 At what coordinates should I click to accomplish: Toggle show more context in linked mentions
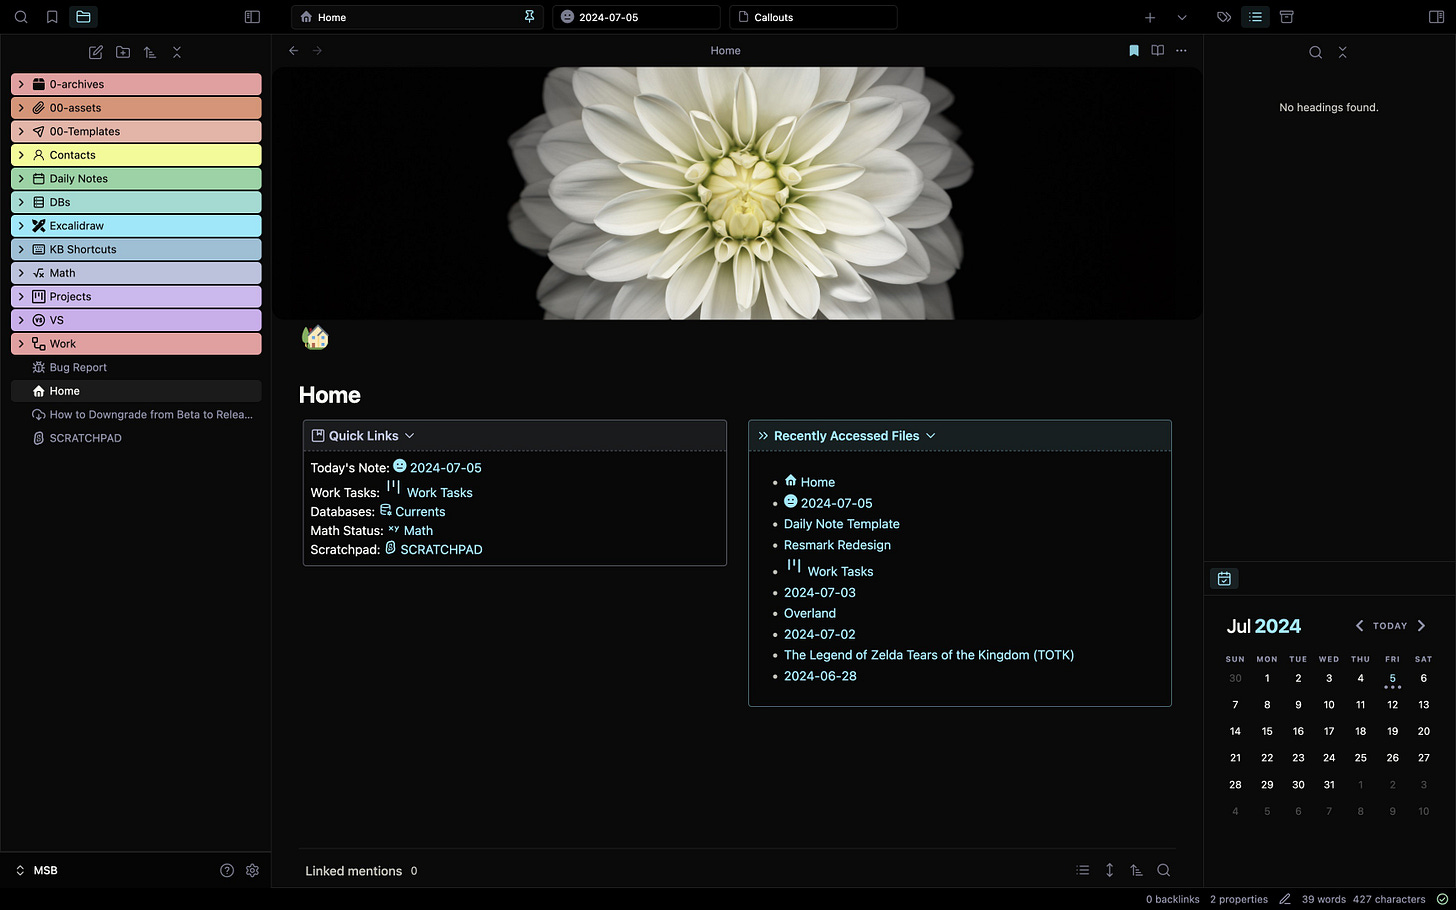[x=1110, y=870]
